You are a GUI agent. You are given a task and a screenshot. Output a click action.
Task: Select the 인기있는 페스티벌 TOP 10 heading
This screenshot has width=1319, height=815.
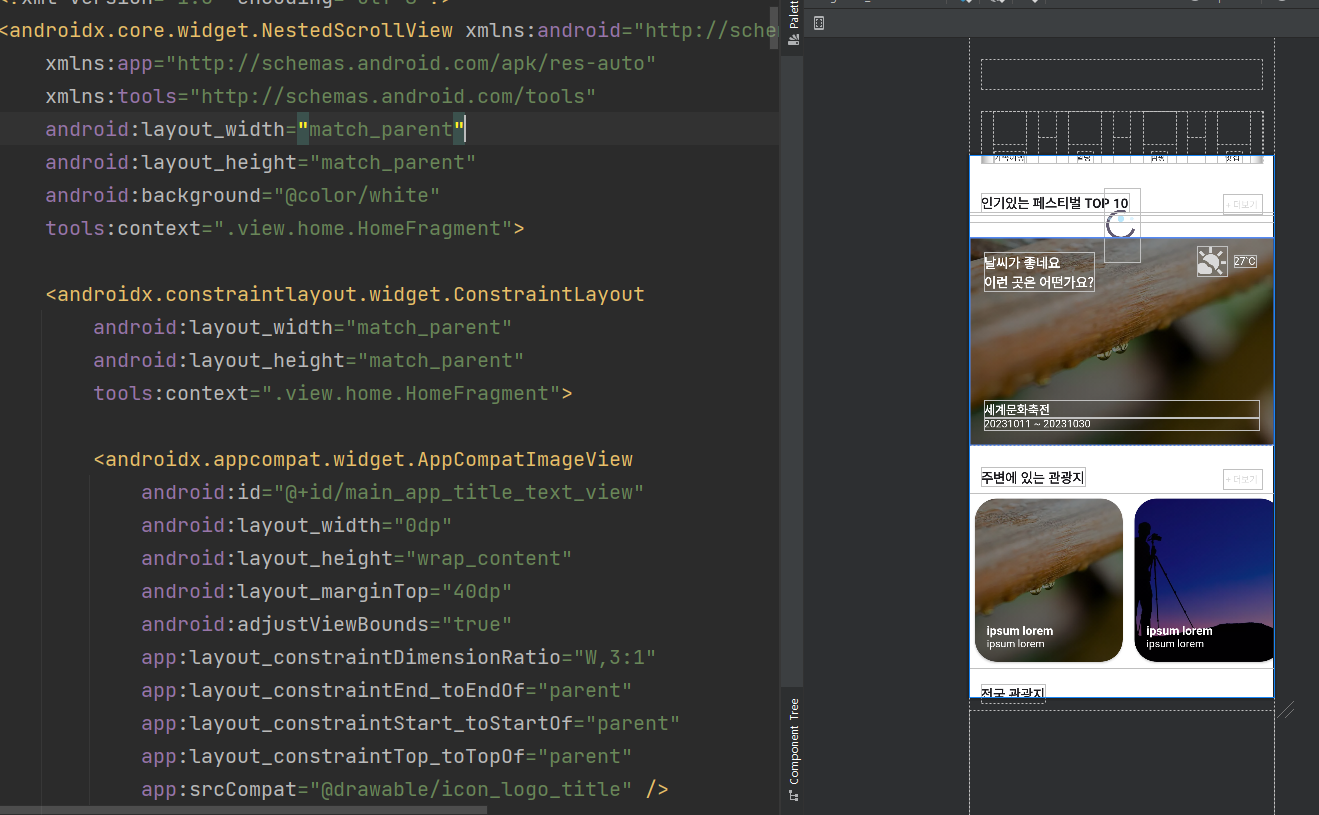pos(1055,203)
